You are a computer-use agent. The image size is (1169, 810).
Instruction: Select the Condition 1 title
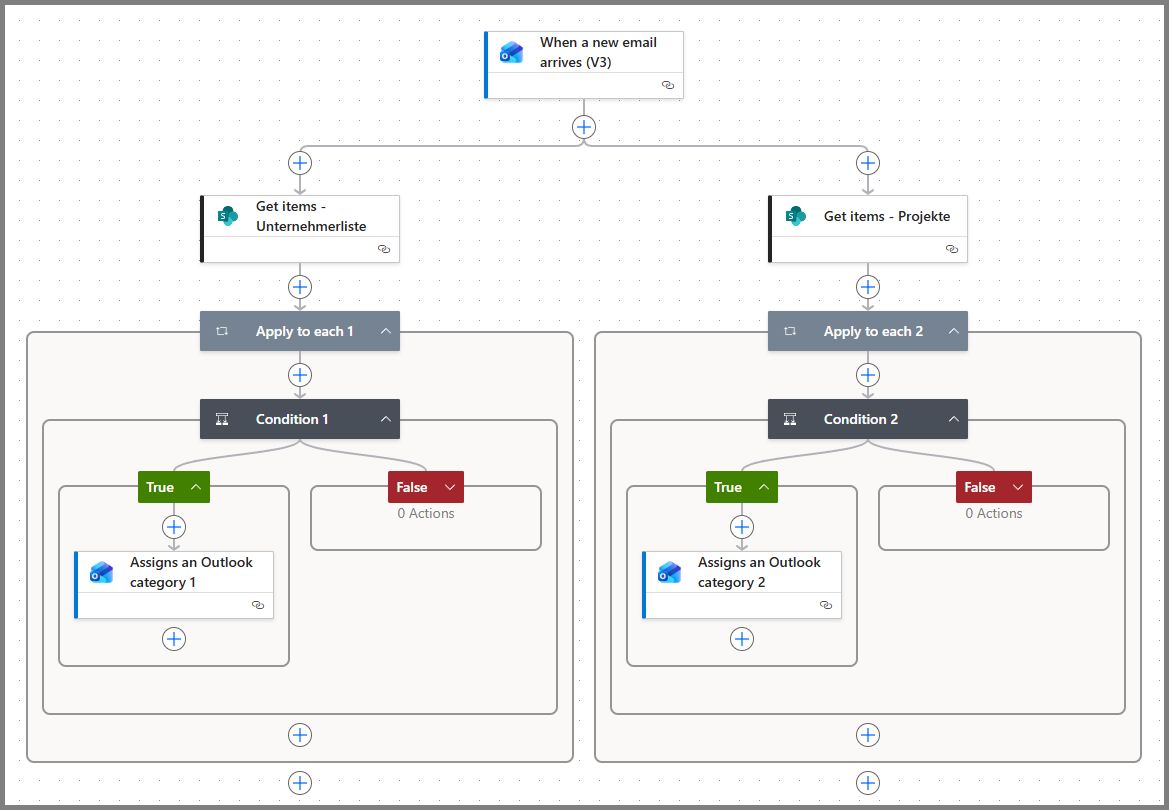[x=292, y=419]
